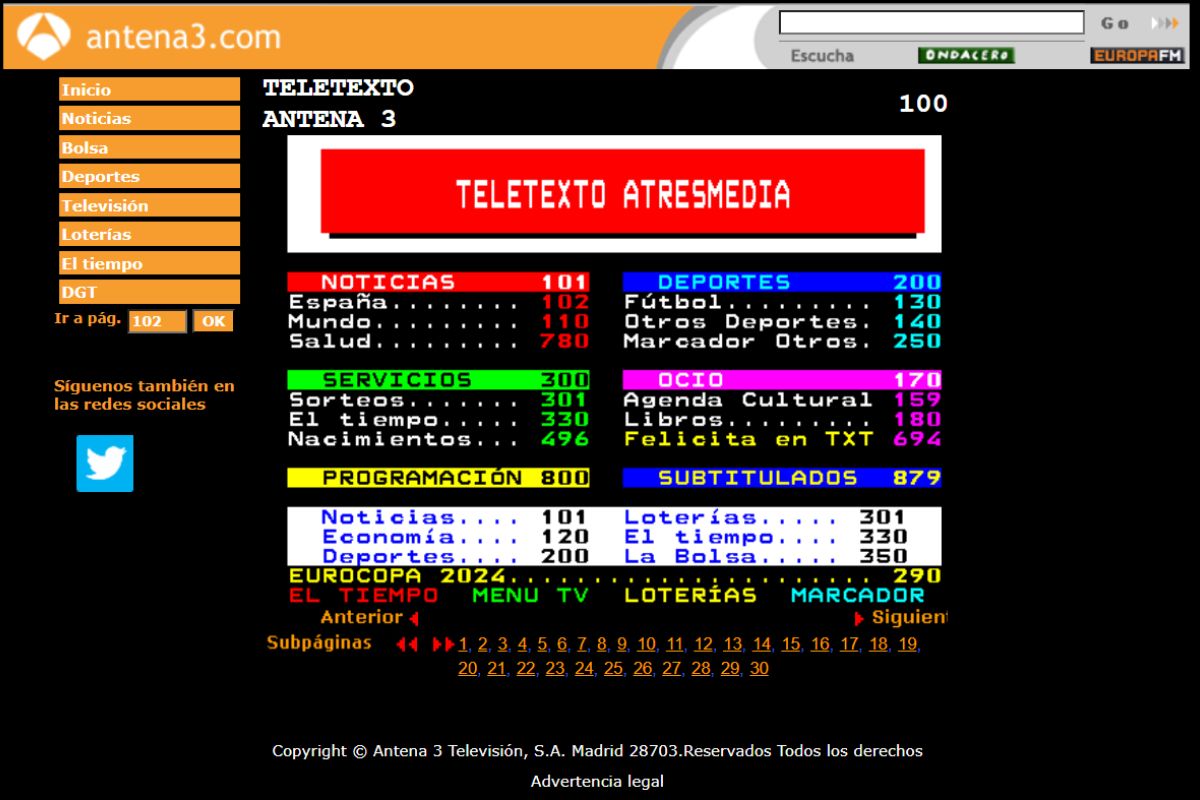1200x800 pixels.
Task: Click the Fútbol 130 teletext row
Action: pos(782,302)
